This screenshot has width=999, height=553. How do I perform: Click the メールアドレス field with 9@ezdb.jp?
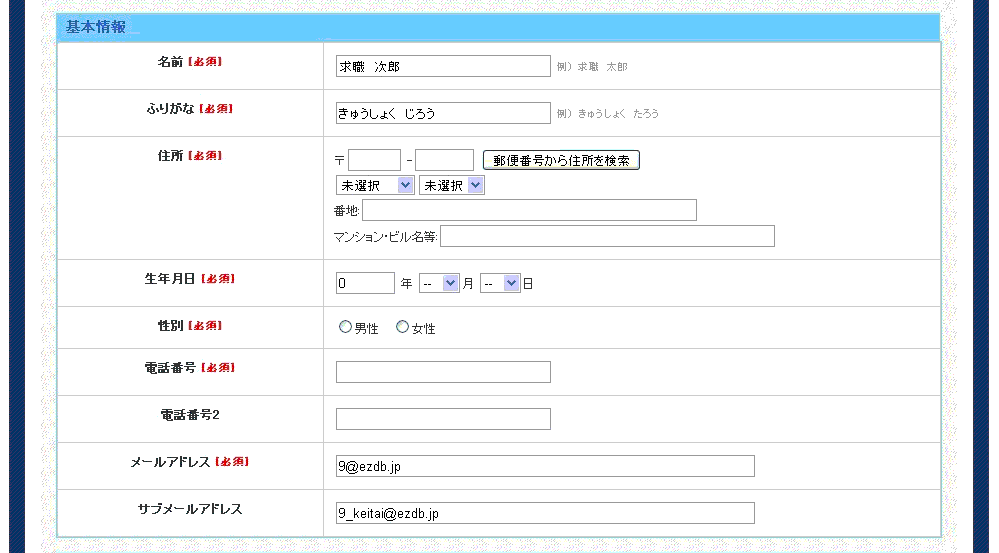tap(545, 466)
